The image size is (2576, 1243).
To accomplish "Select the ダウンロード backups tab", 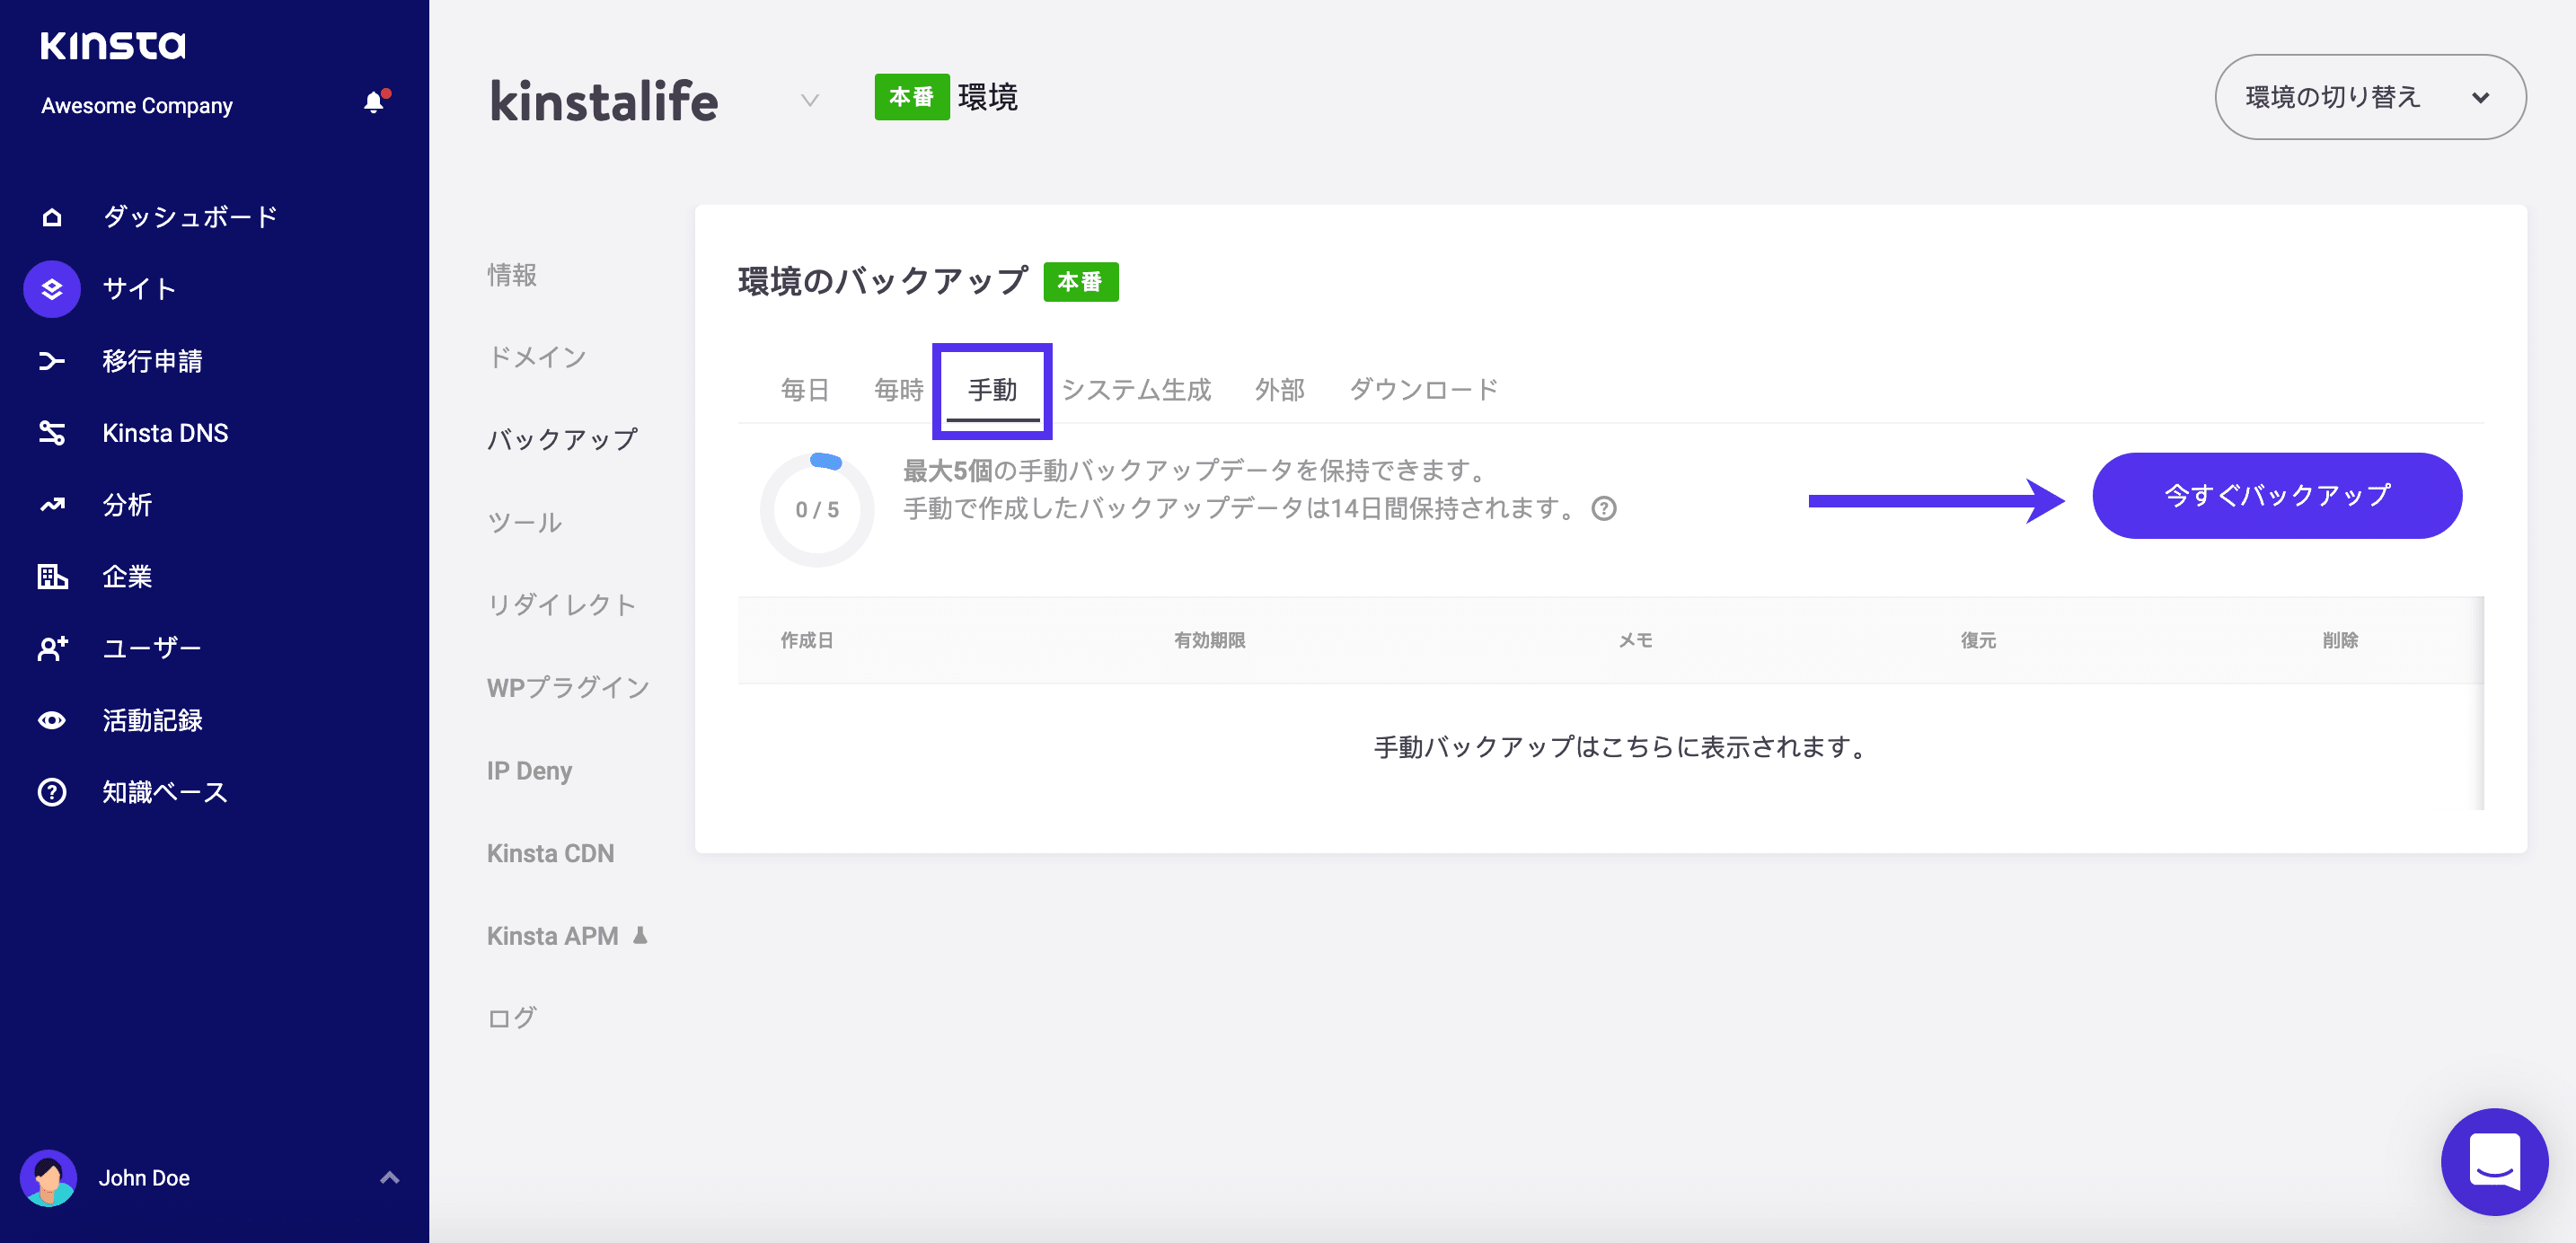I will (1423, 390).
